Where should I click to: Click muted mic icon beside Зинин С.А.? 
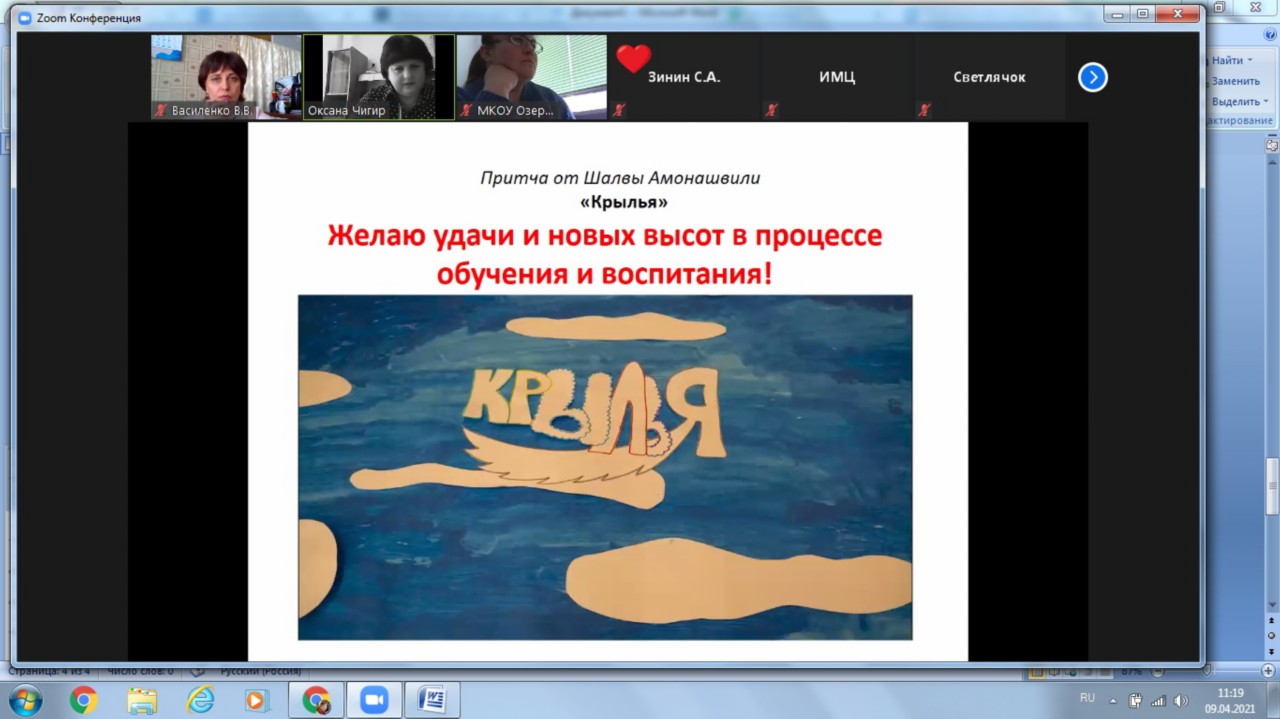(x=620, y=110)
